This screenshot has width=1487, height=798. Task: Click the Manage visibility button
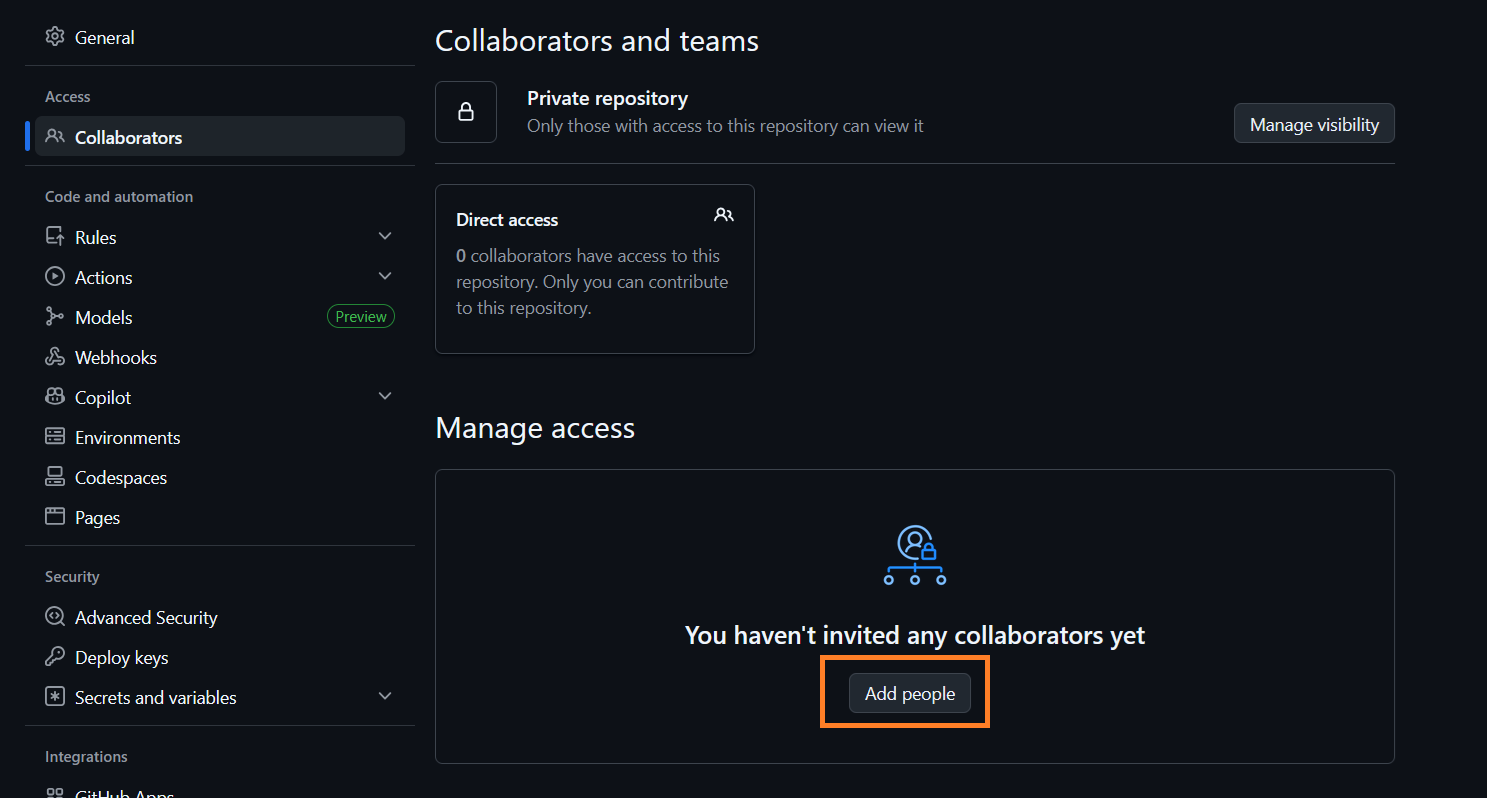[x=1314, y=124]
